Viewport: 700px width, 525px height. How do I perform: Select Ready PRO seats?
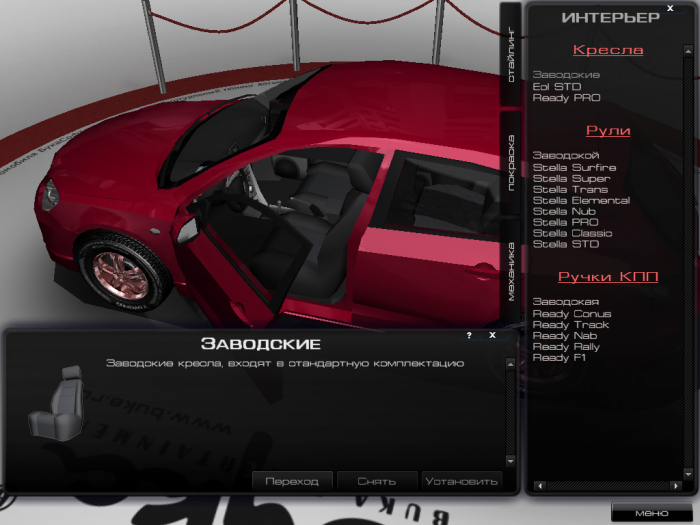pos(567,98)
